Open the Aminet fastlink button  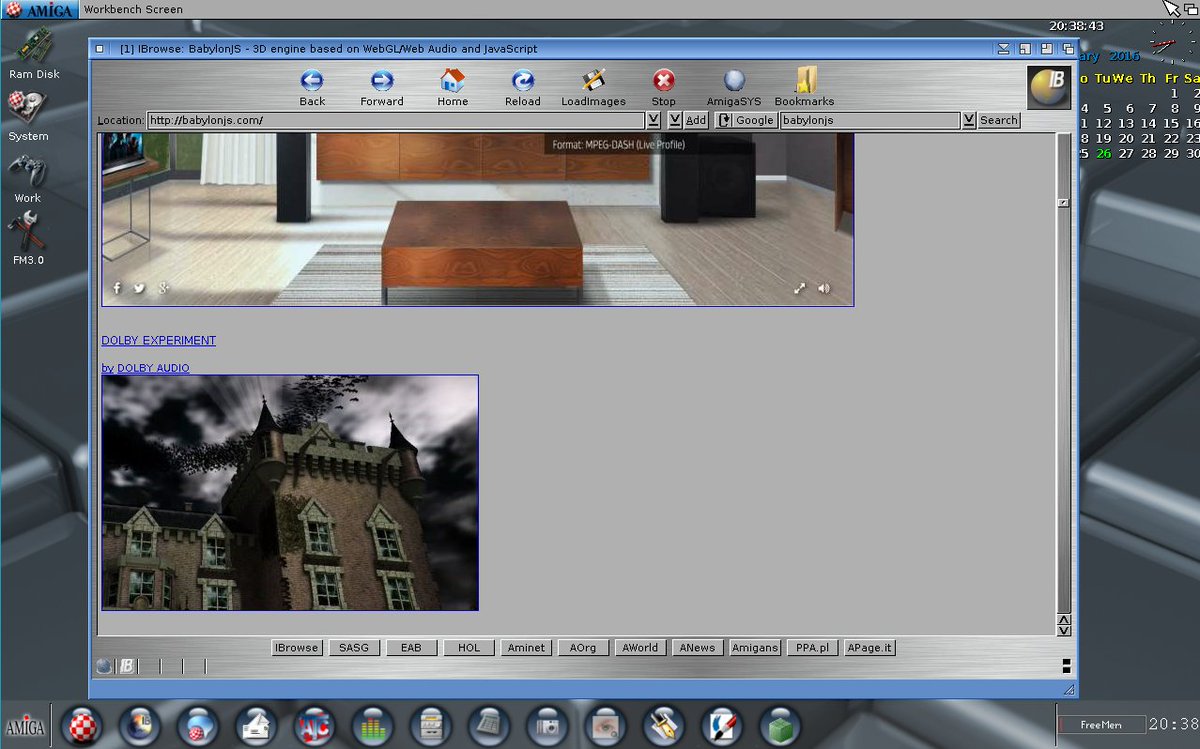tap(526, 648)
